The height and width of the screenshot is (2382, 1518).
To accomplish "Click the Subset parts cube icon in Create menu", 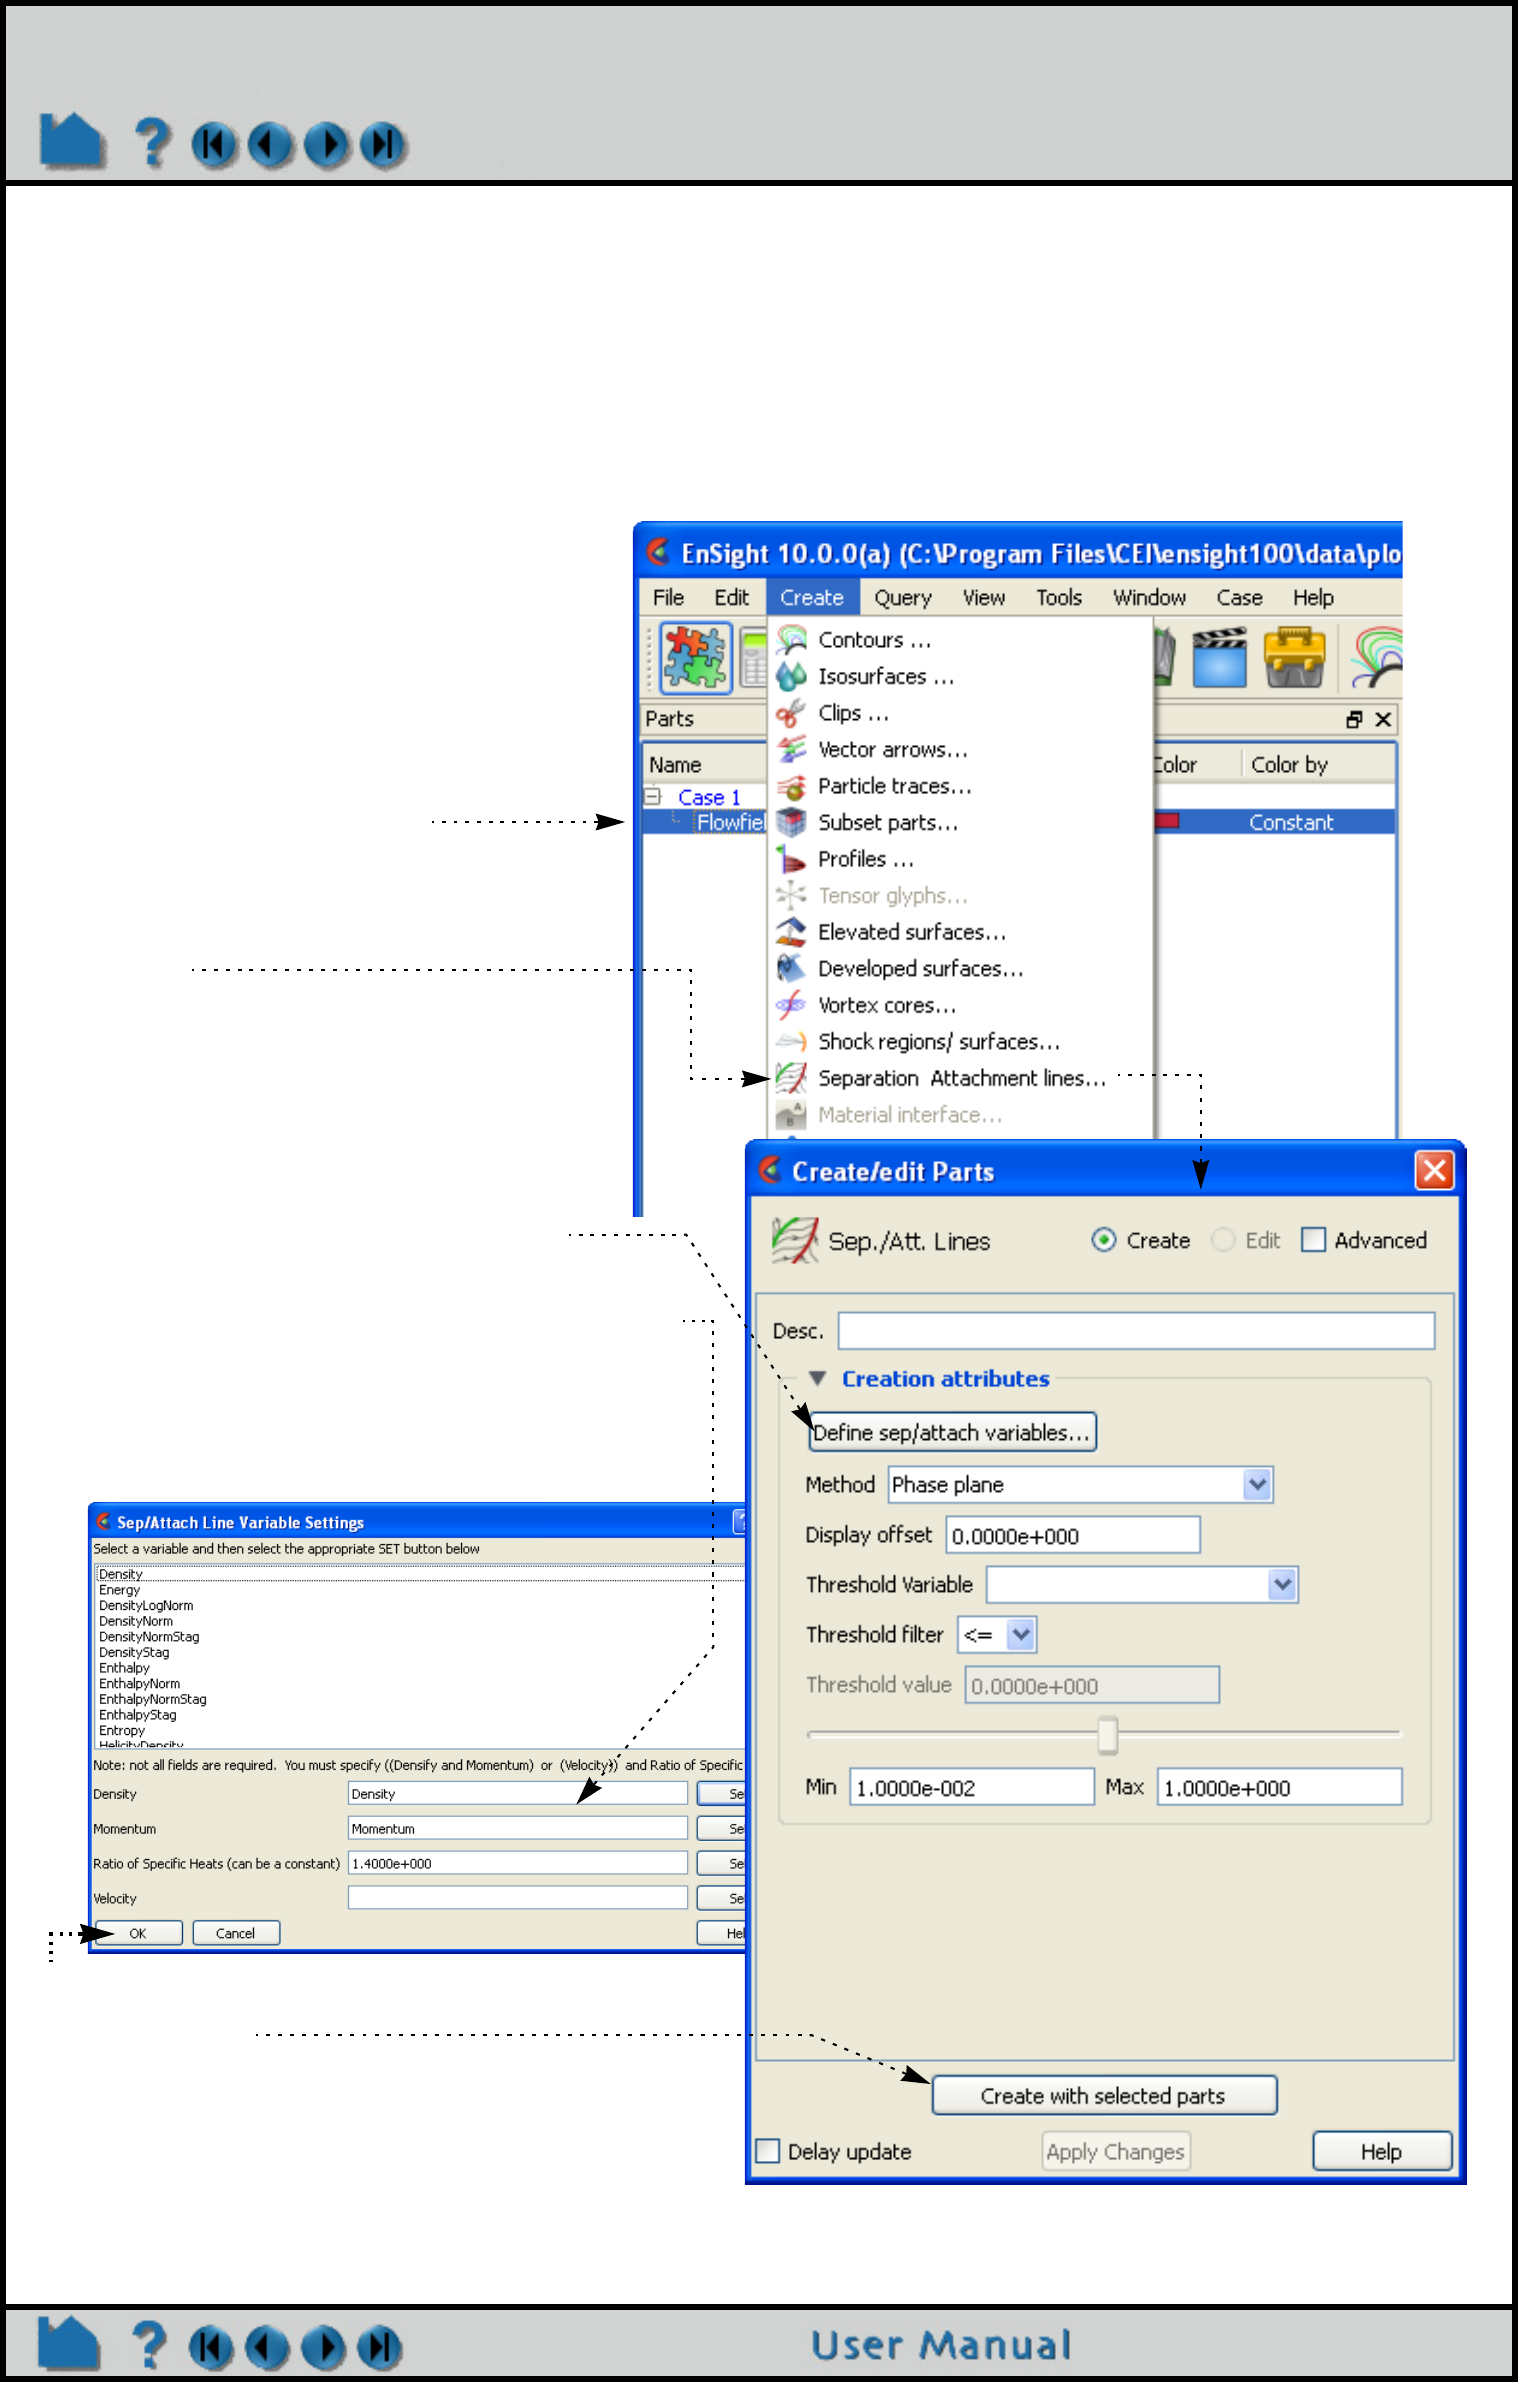I will 792,822.
